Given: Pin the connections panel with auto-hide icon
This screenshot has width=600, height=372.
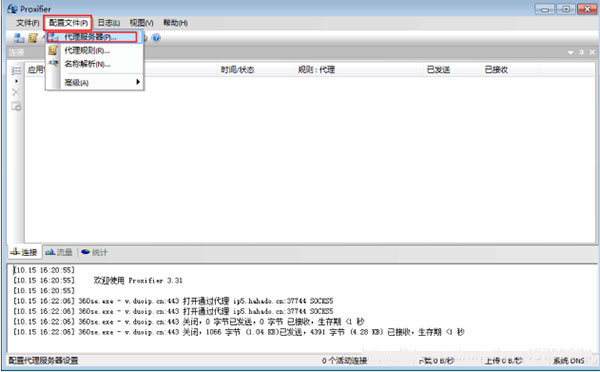Looking at the screenshot, I should pyautogui.click(x=581, y=52).
